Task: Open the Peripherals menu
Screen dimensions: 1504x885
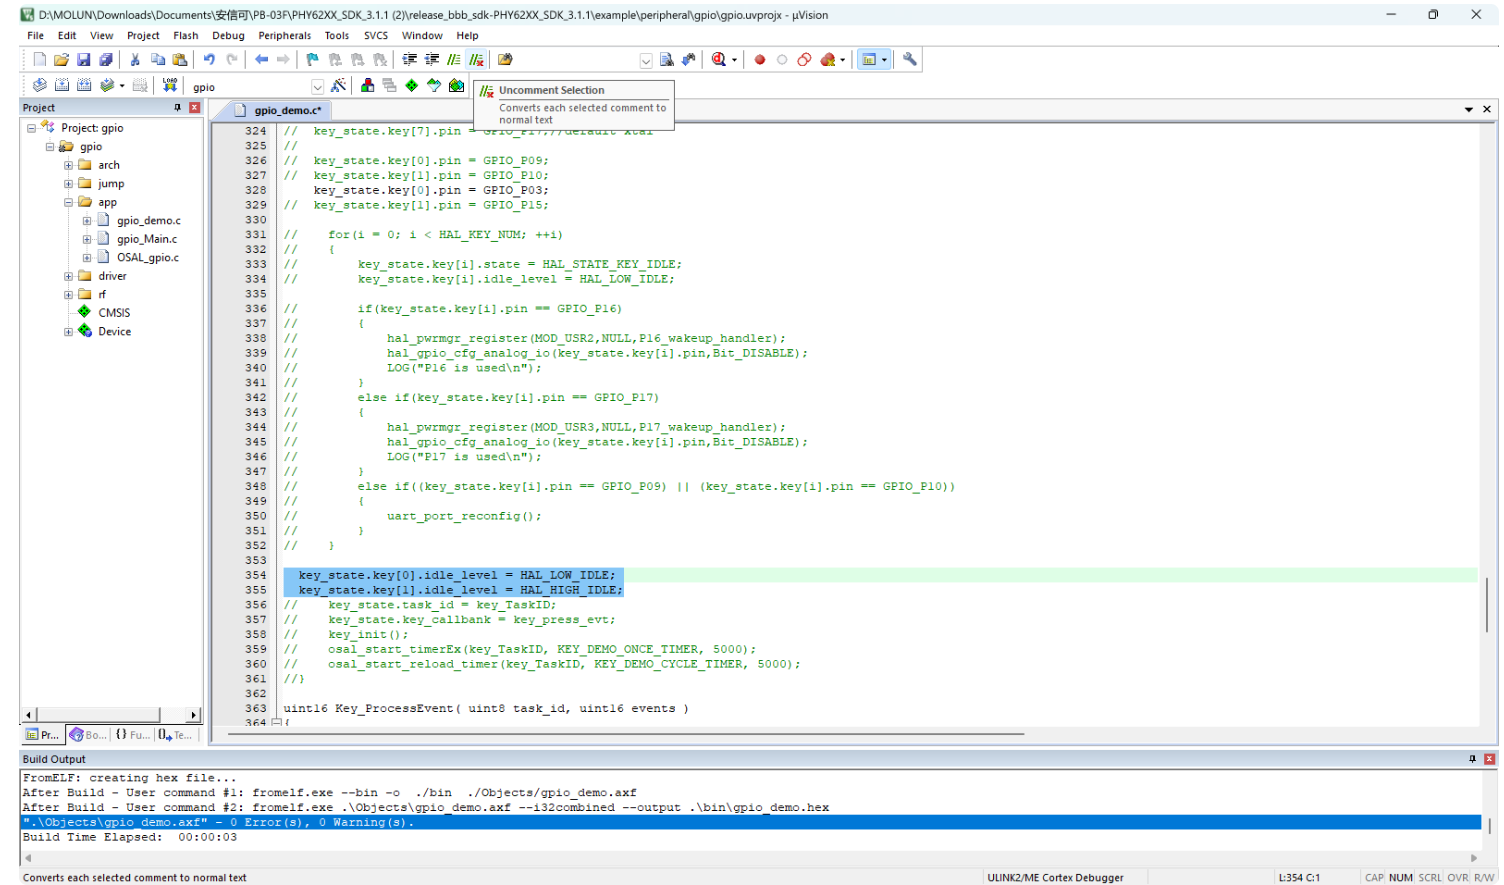Action: pyautogui.click(x=285, y=36)
